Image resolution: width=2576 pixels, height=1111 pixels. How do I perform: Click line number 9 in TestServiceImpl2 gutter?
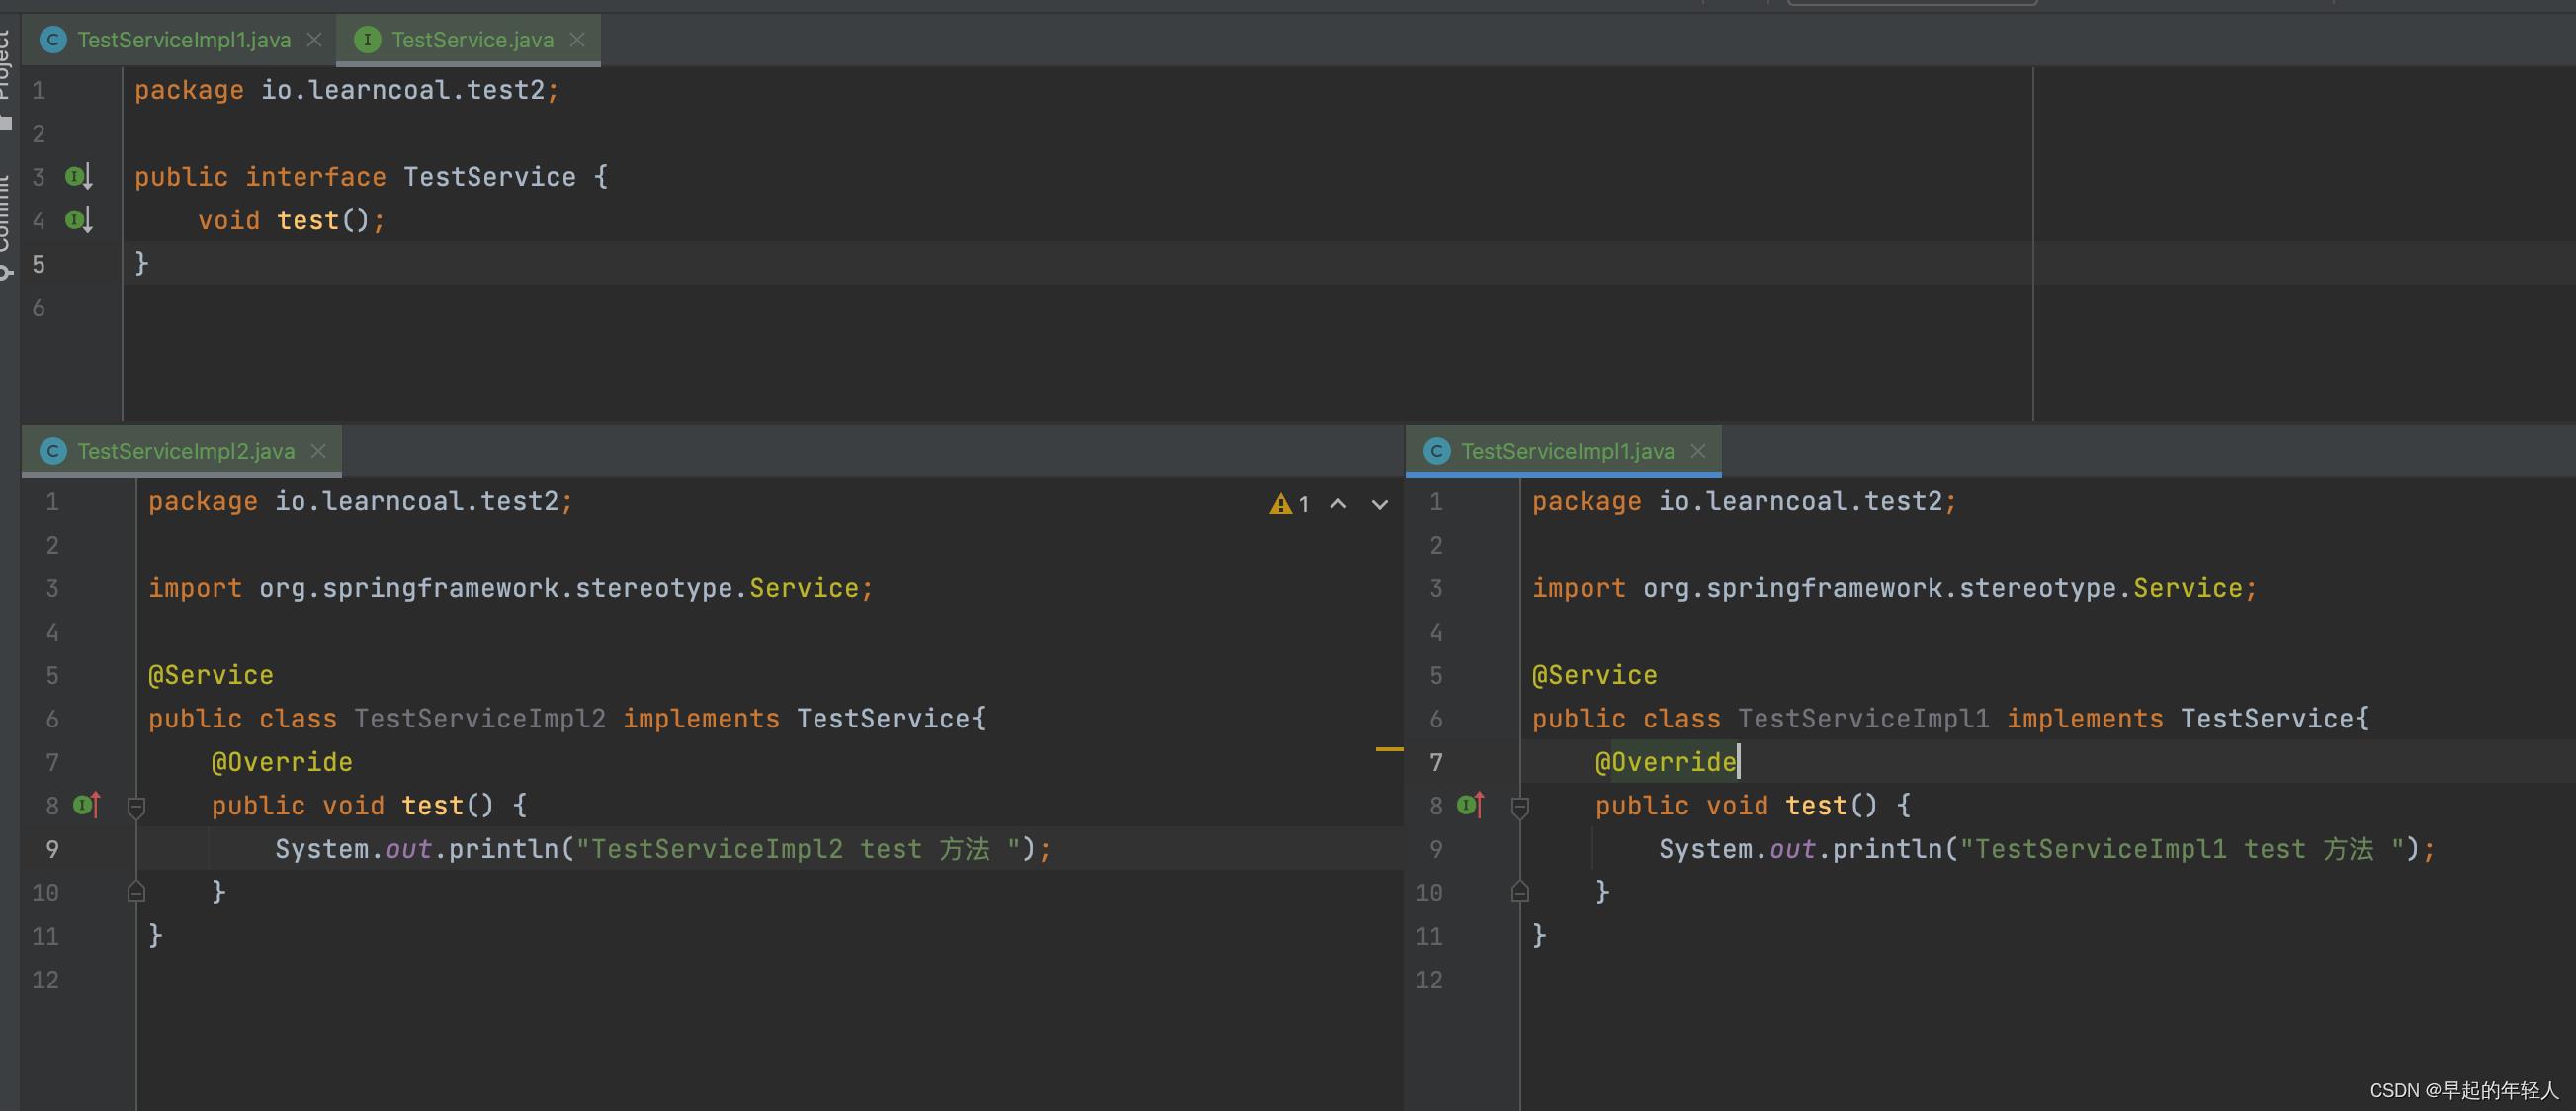pyautogui.click(x=52, y=849)
